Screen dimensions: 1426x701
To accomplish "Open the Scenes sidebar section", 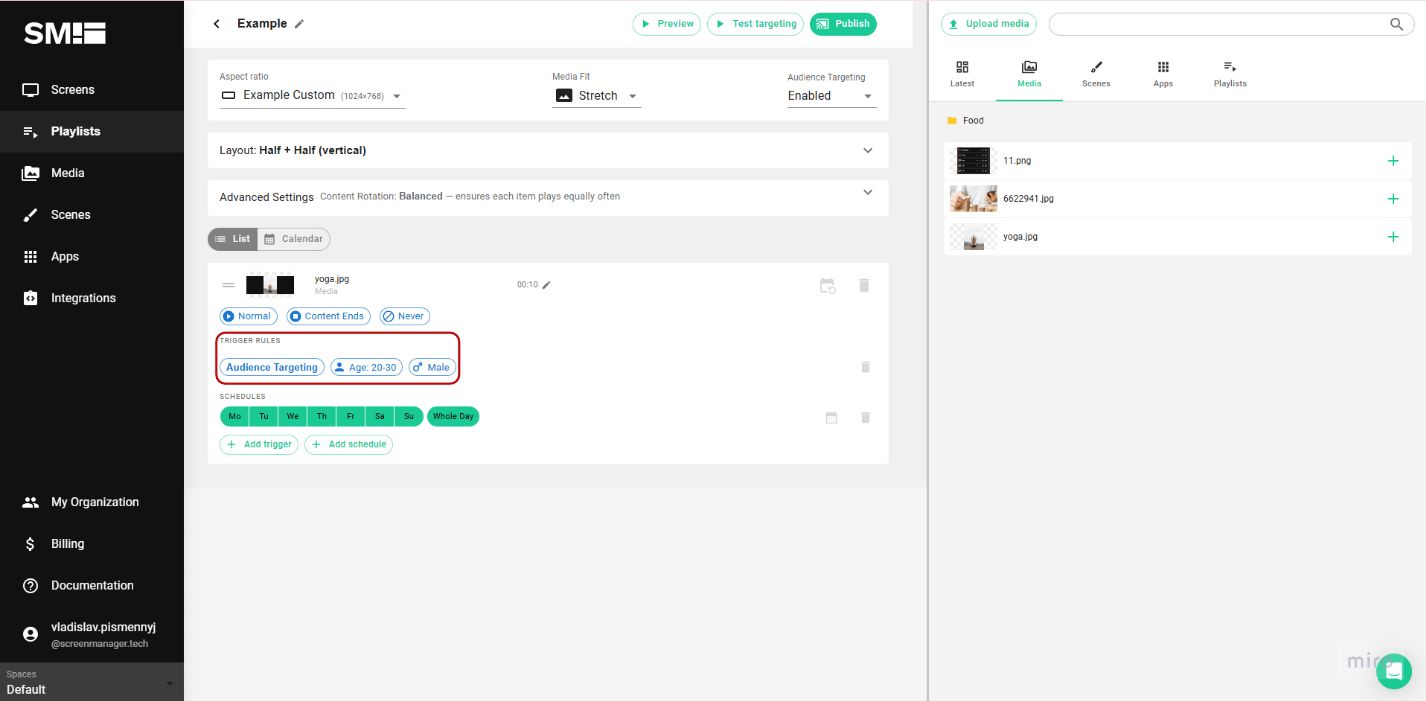I will tap(70, 215).
